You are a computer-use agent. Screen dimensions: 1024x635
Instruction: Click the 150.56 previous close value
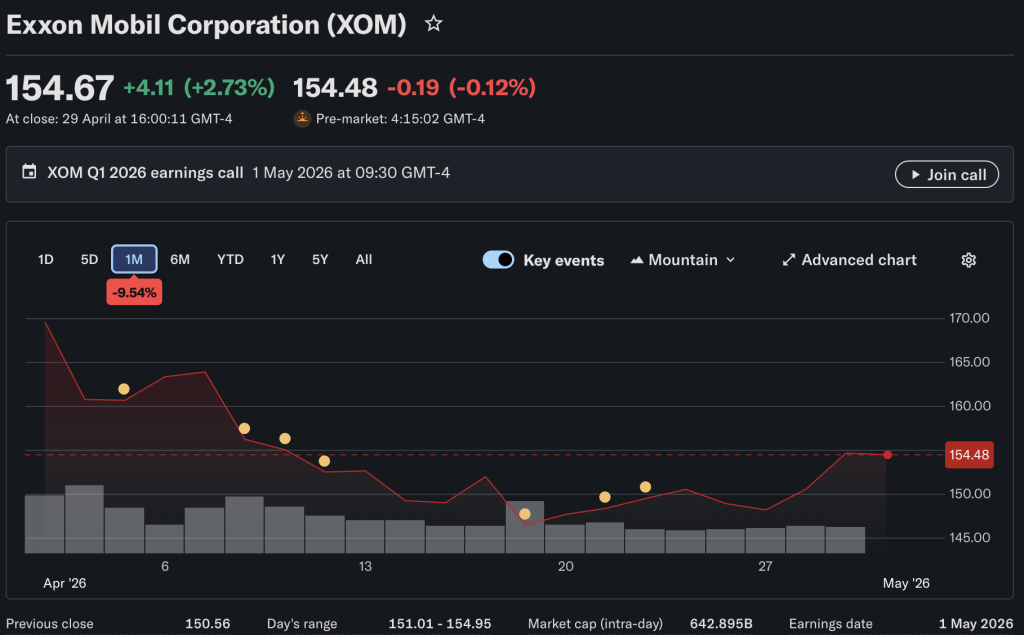tap(208, 624)
